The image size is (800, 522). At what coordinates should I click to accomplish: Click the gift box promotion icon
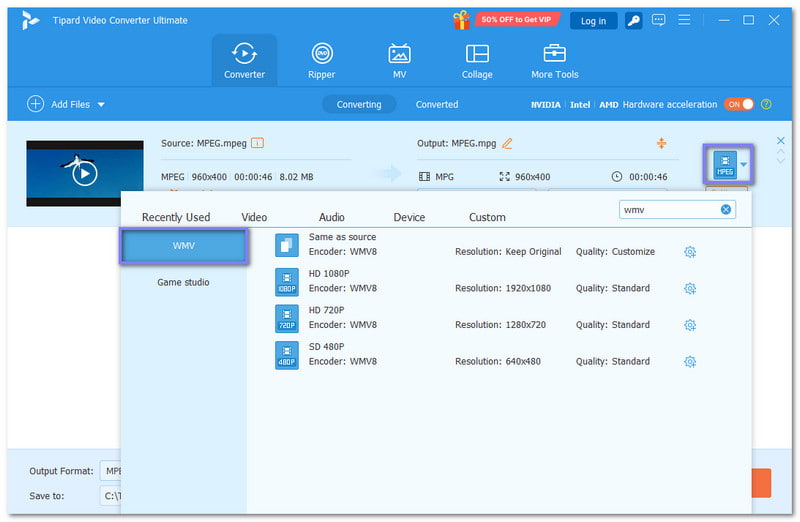(x=461, y=20)
